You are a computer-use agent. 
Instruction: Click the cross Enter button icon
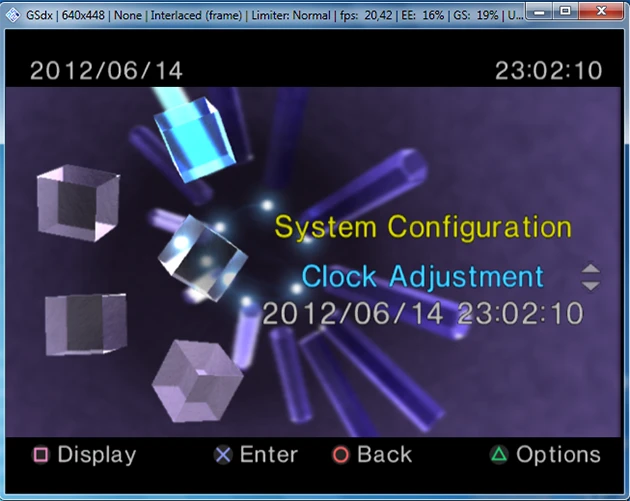tap(223, 455)
